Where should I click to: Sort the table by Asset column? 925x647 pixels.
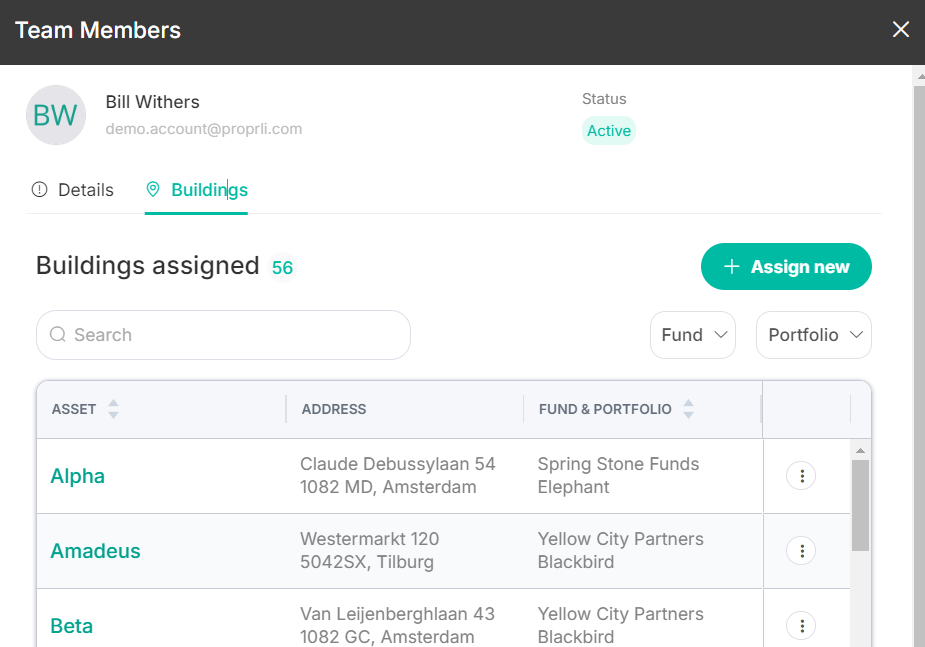(x=113, y=409)
